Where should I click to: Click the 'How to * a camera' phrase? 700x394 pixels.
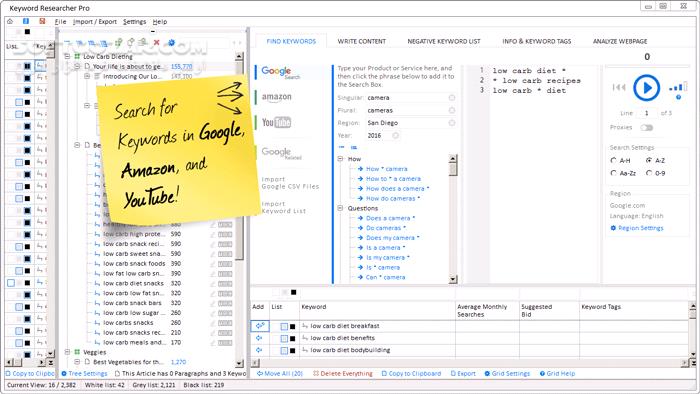click(393, 178)
